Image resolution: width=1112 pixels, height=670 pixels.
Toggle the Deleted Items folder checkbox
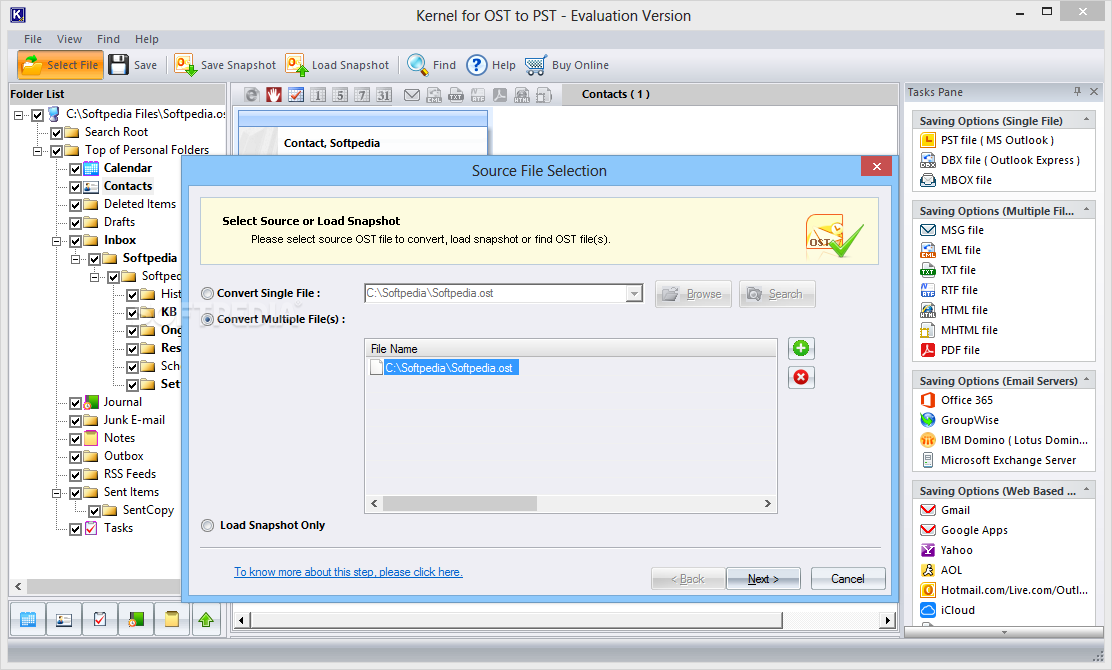click(x=75, y=205)
